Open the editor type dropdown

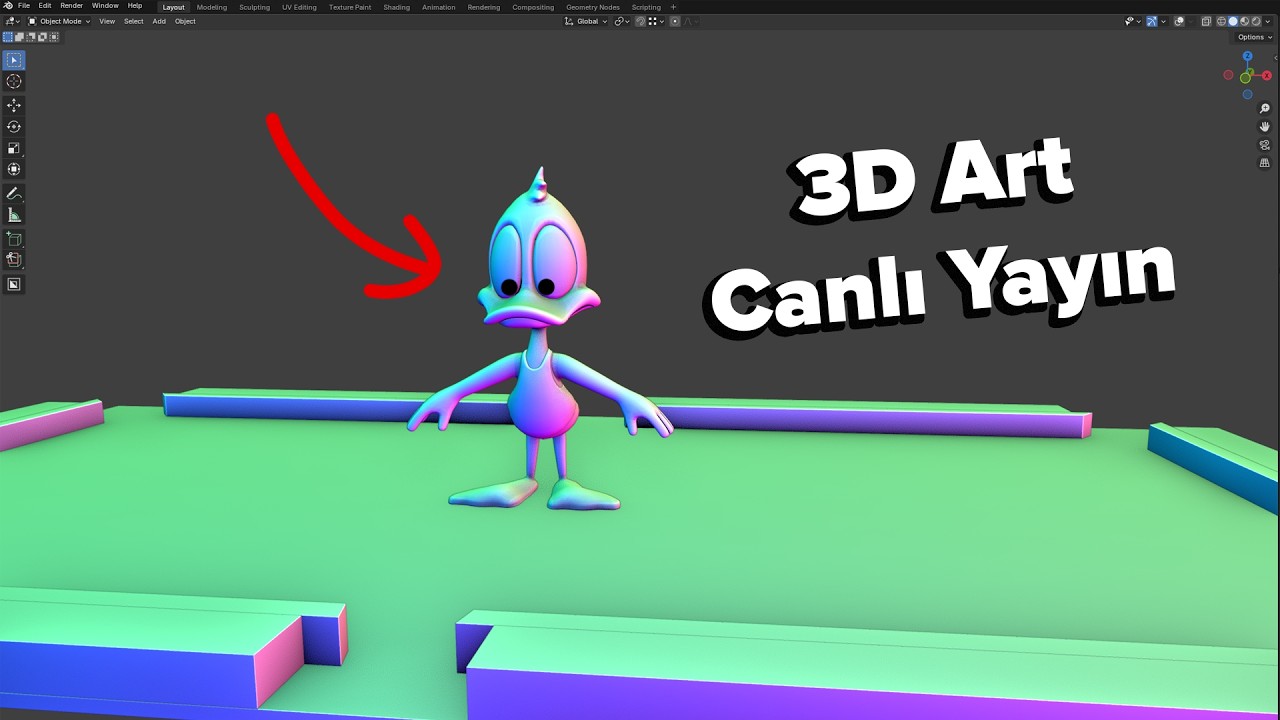(x=13, y=21)
